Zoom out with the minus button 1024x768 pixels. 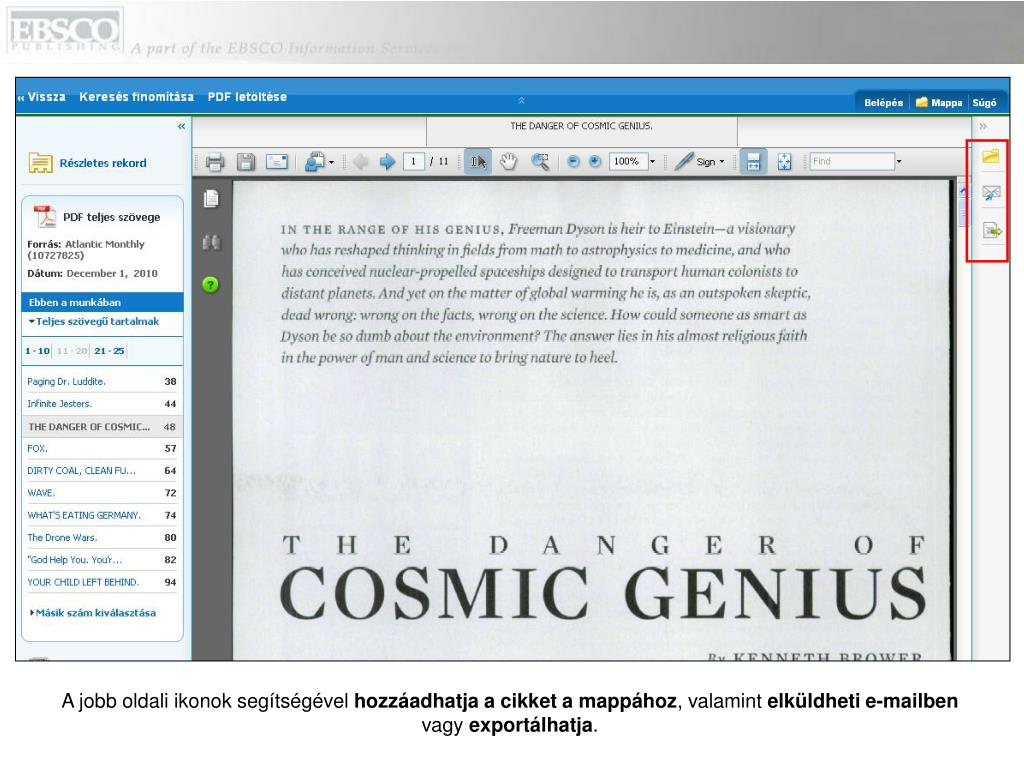(573, 161)
